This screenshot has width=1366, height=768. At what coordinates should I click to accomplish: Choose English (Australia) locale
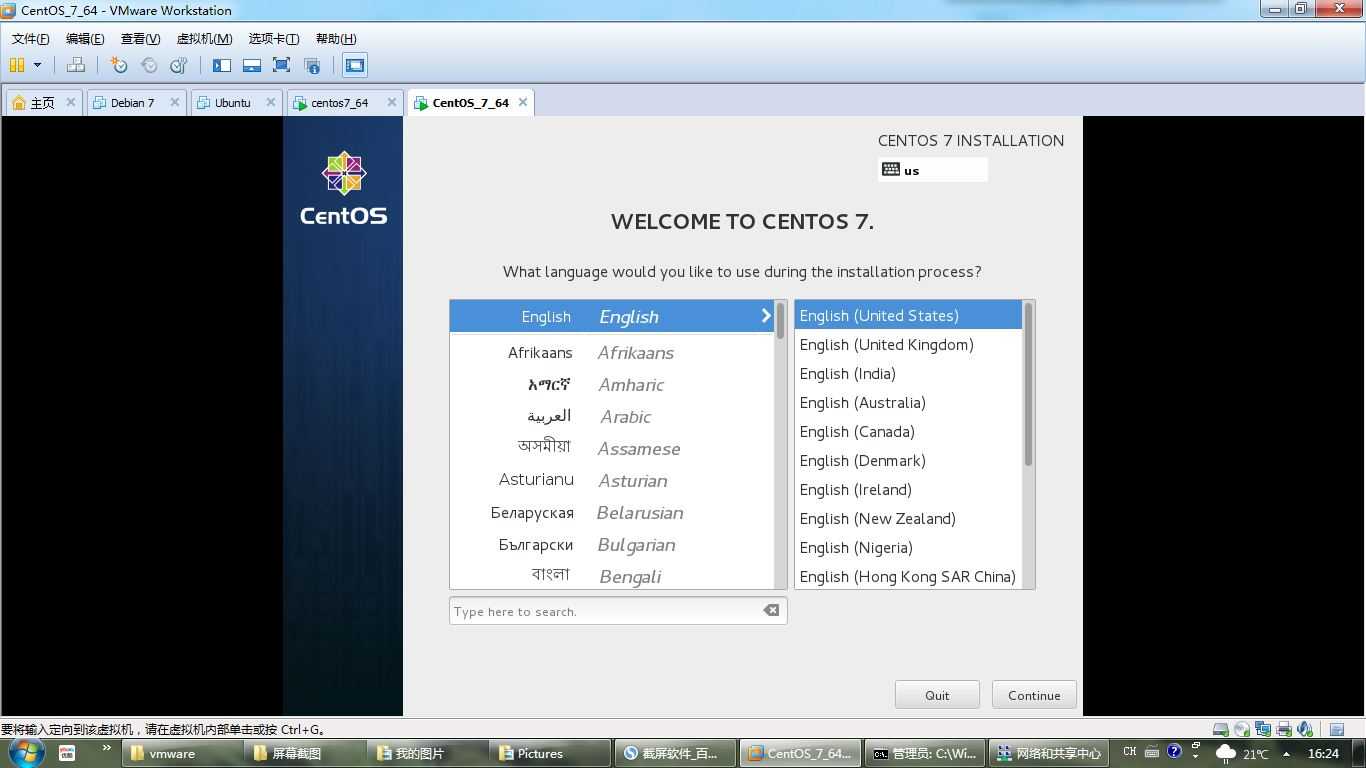[x=908, y=402]
